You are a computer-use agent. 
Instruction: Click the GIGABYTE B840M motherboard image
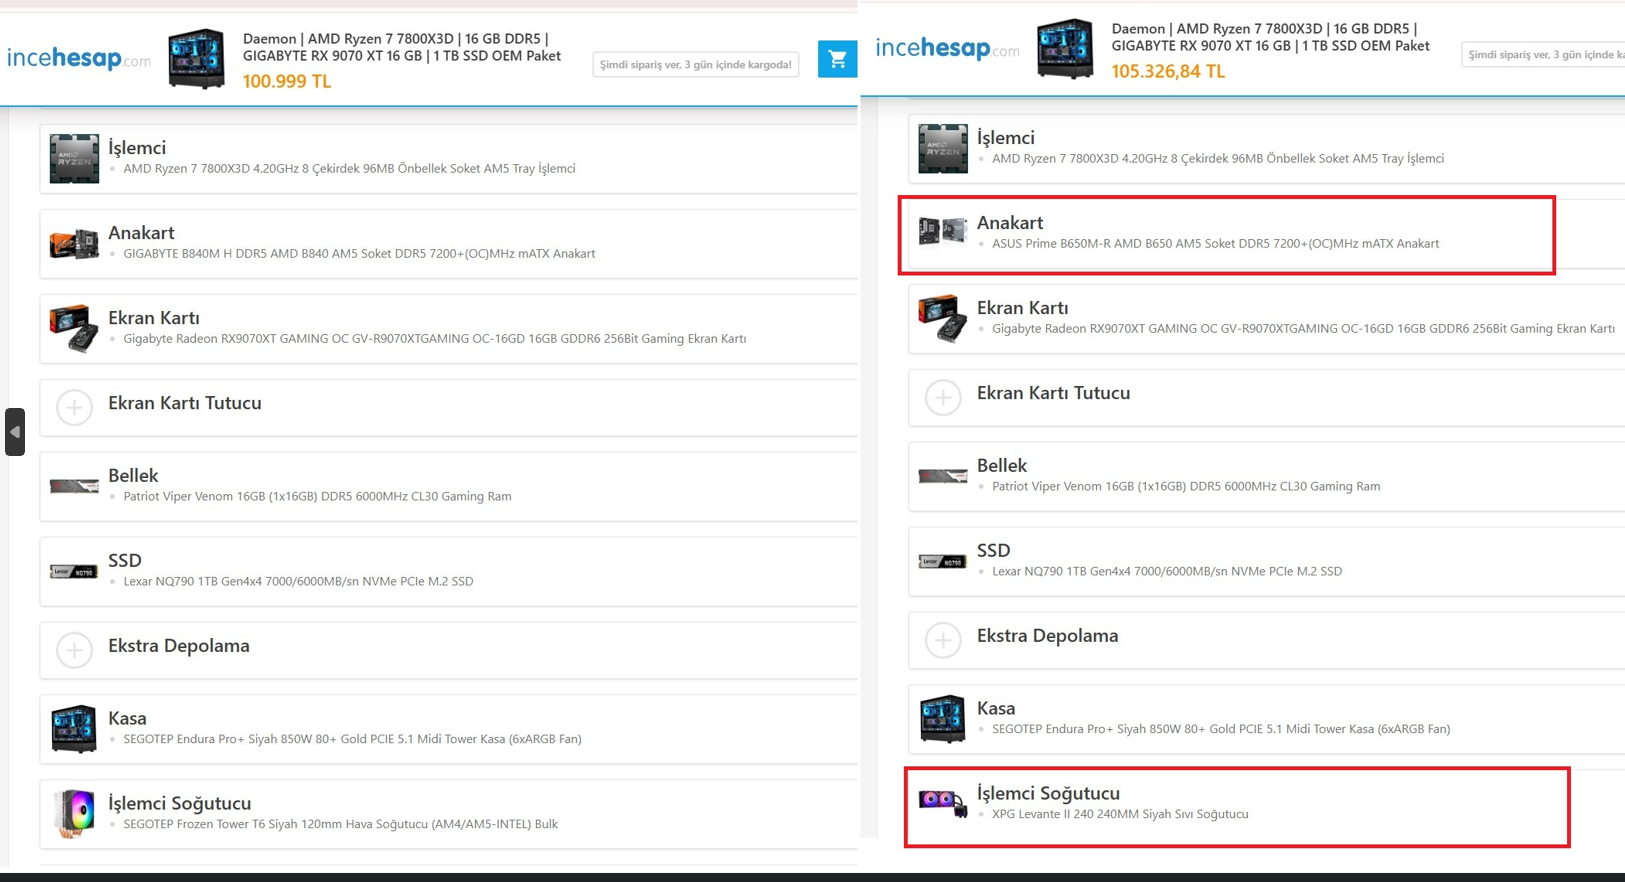tap(74, 244)
